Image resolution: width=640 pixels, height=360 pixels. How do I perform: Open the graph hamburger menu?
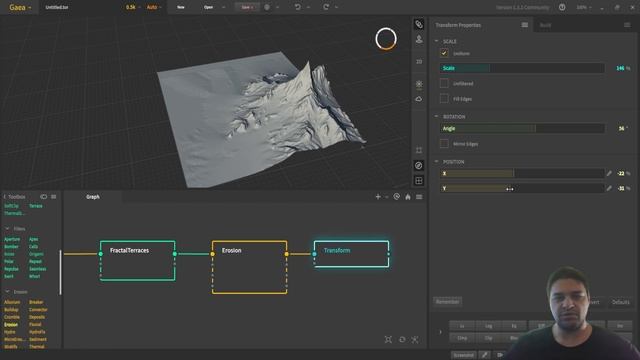[419, 197]
